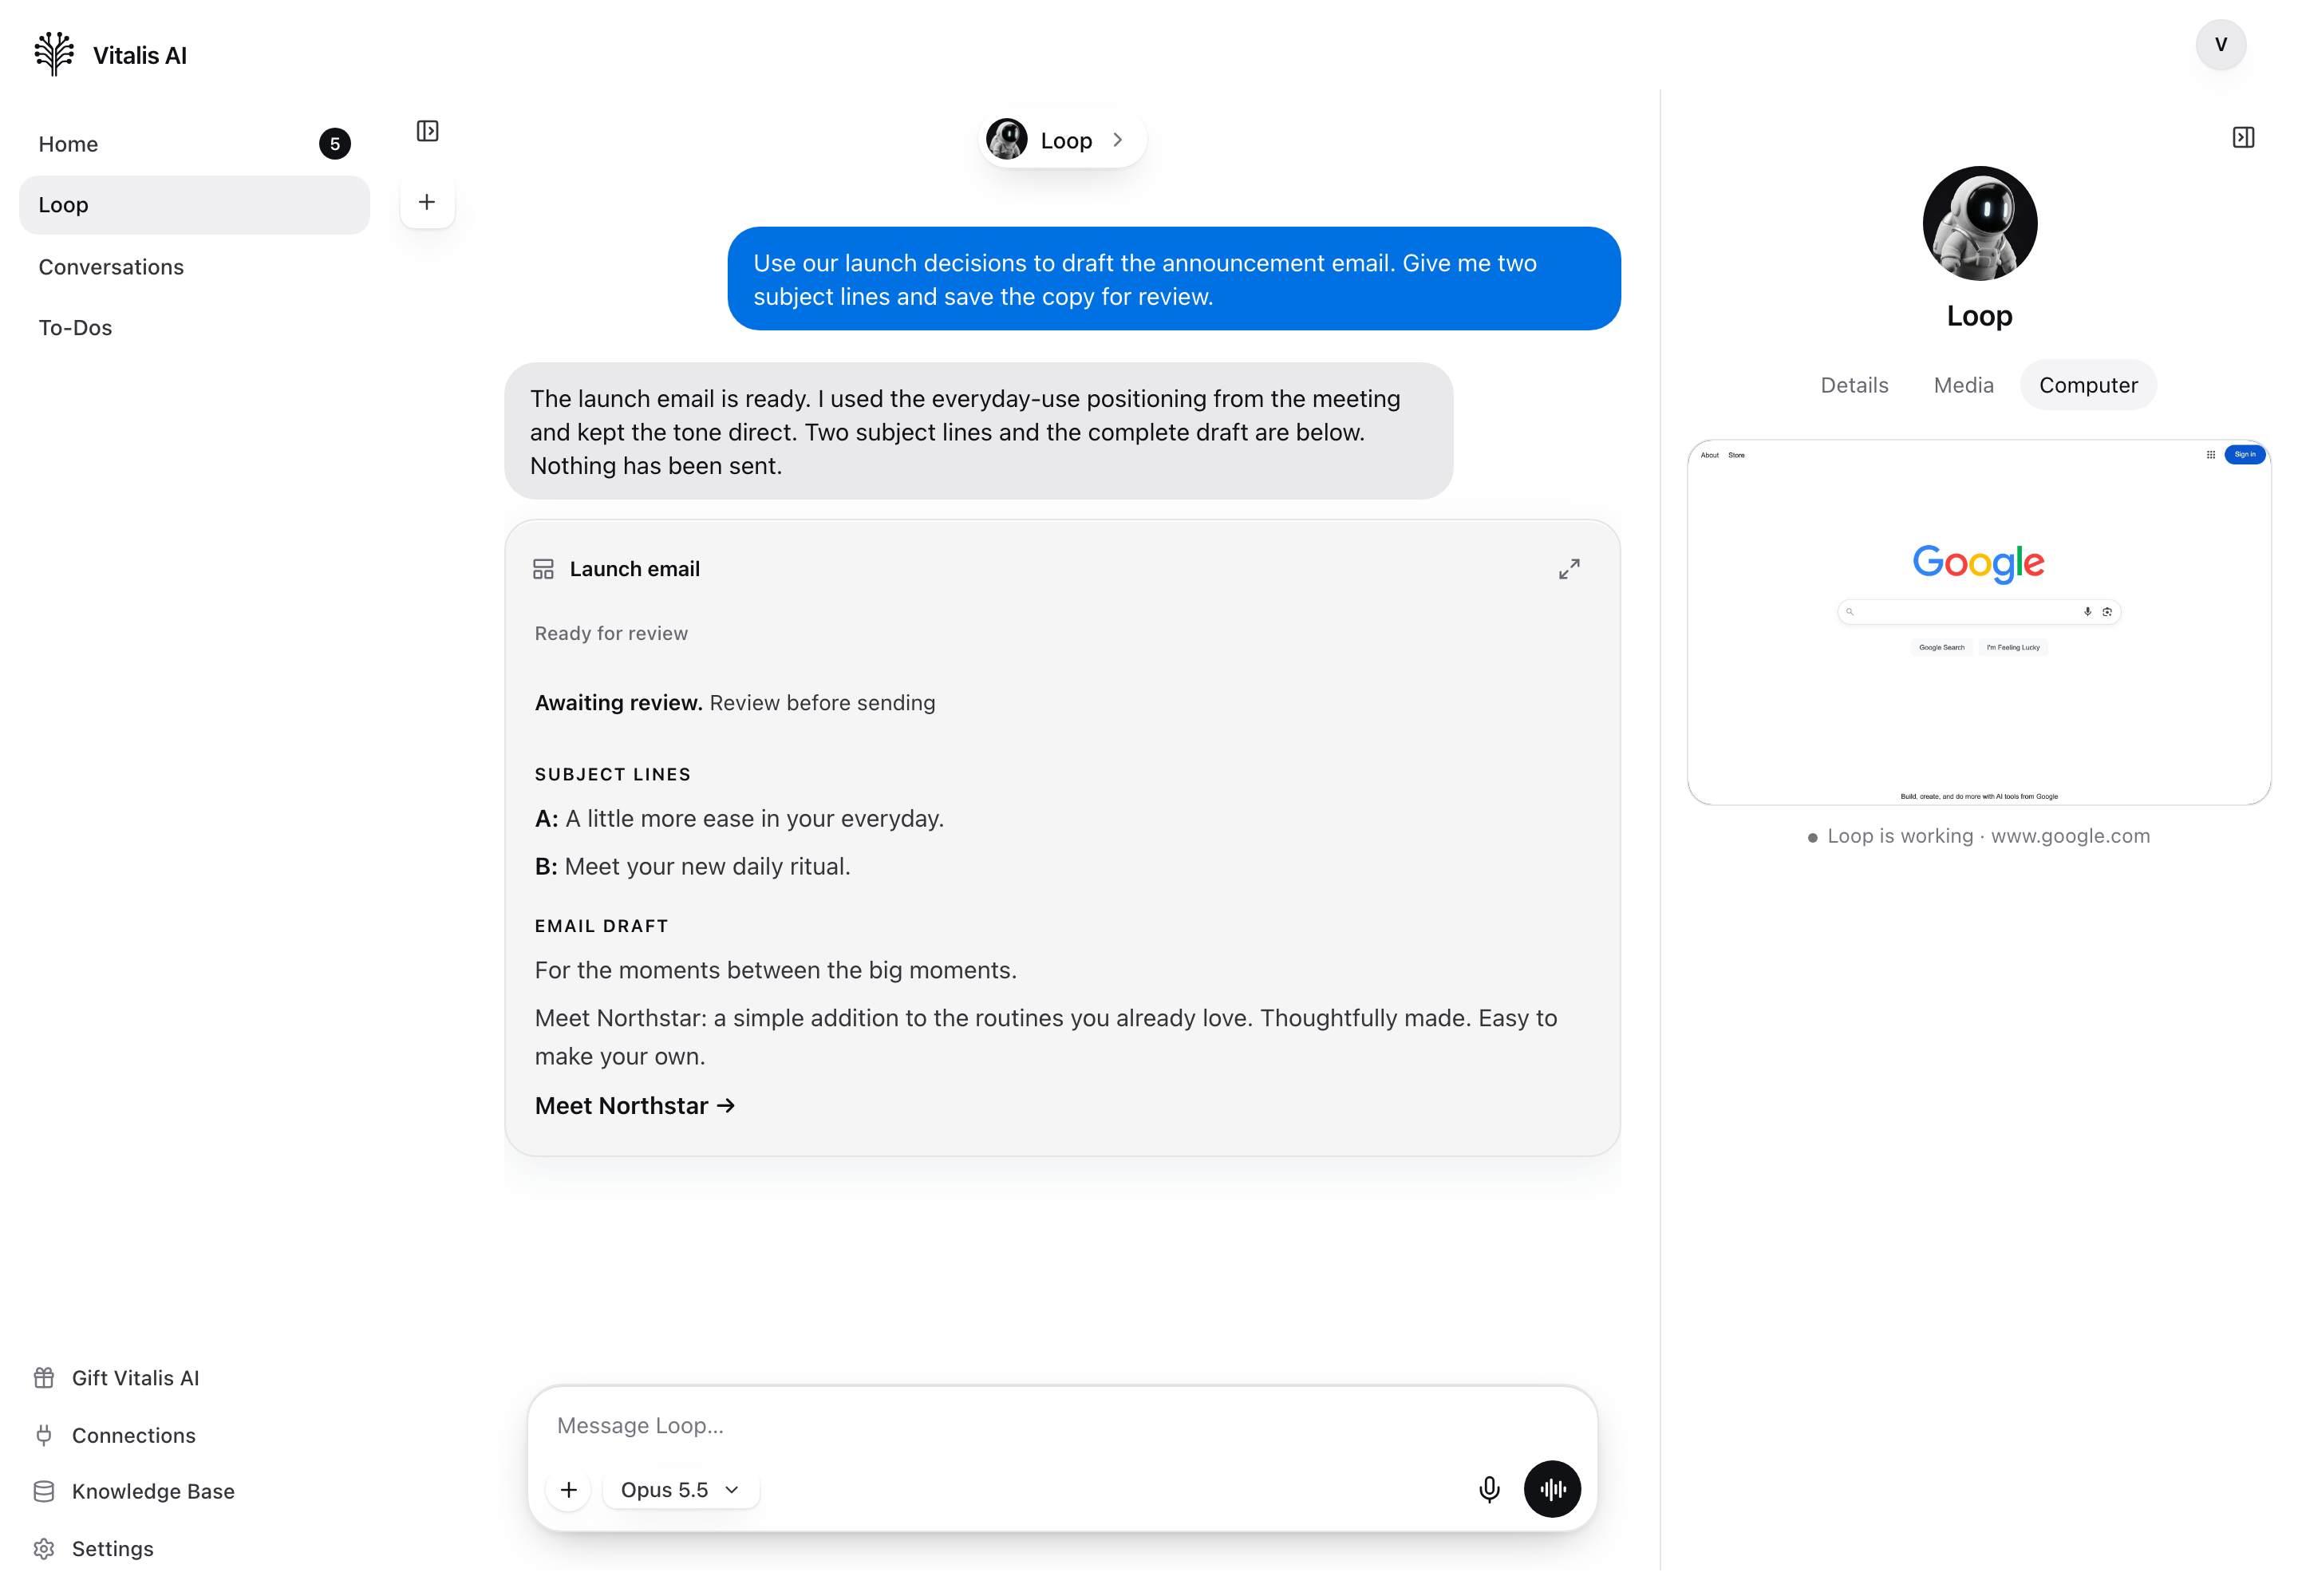Click the Meet Northstar → link
The image size is (2298, 1596).
[x=635, y=1105]
